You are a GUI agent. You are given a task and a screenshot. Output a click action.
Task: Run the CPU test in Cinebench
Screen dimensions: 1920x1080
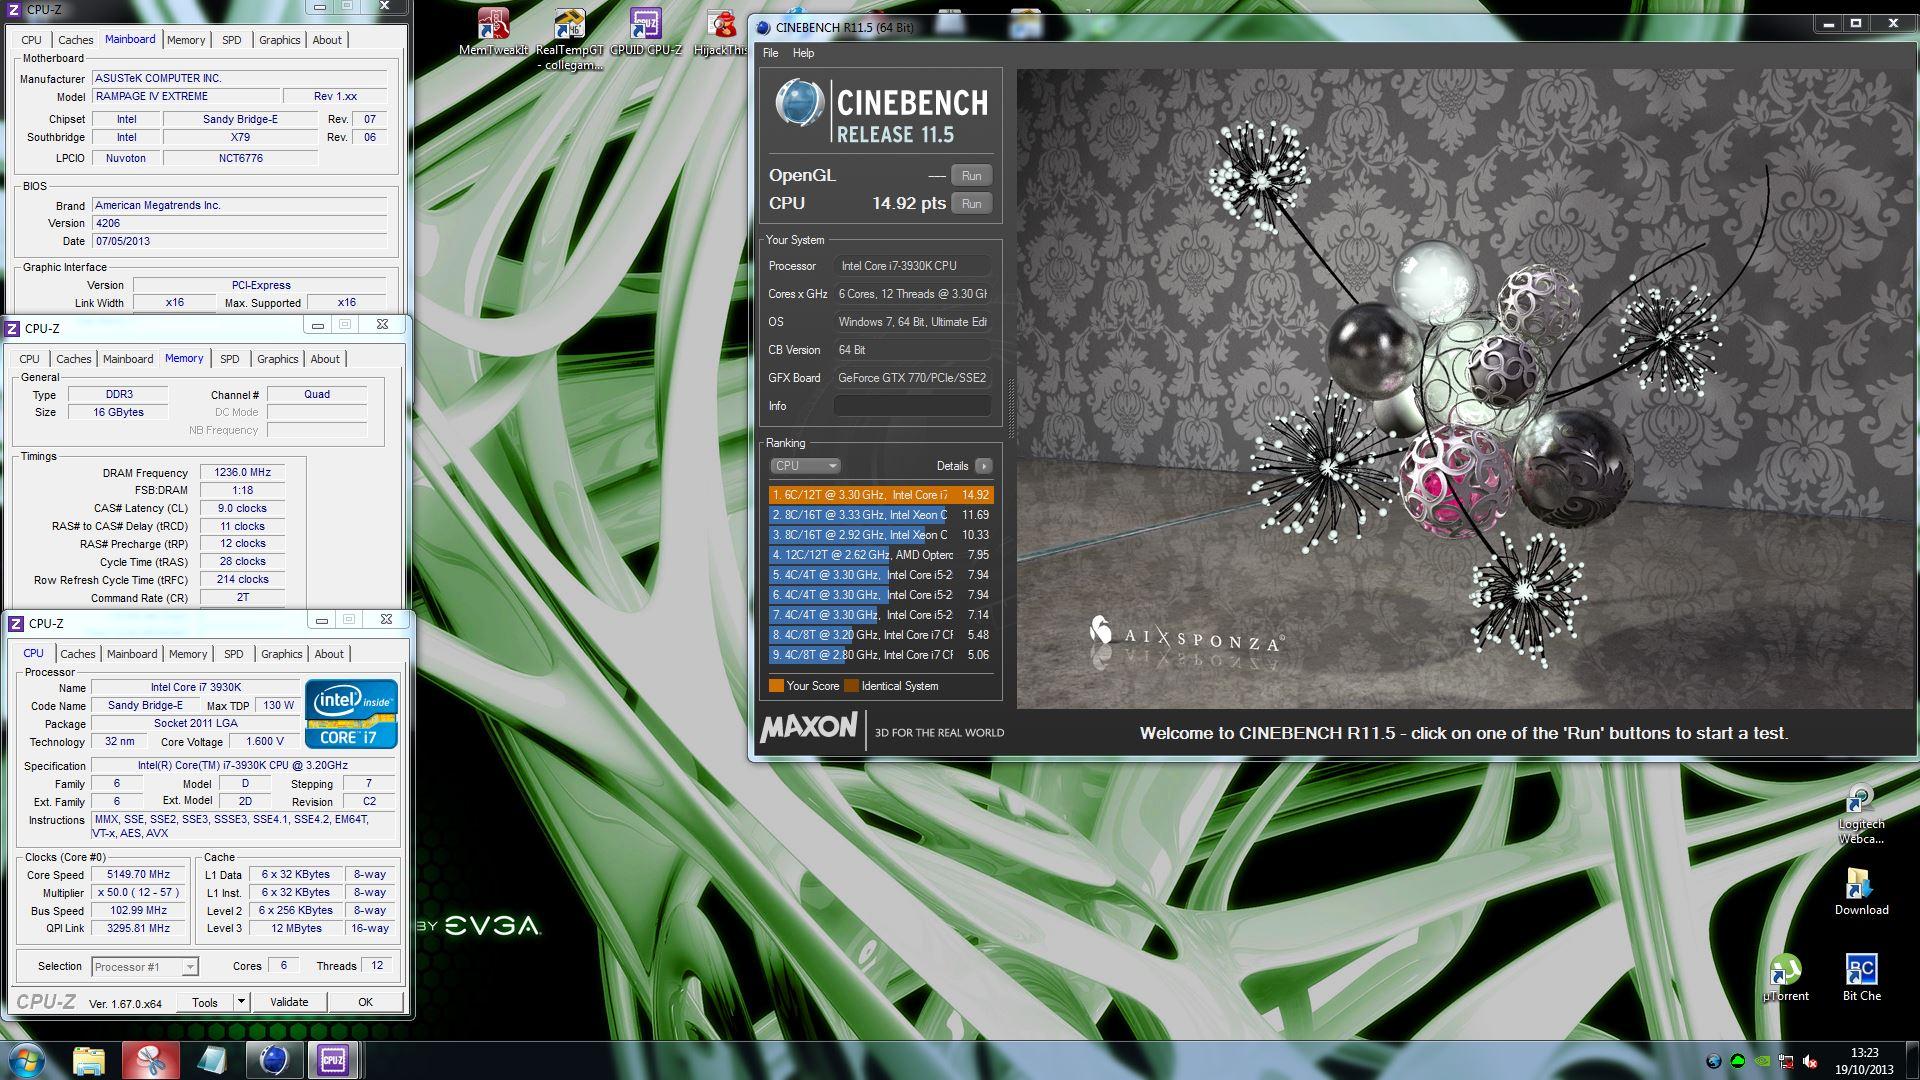(971, 204)
